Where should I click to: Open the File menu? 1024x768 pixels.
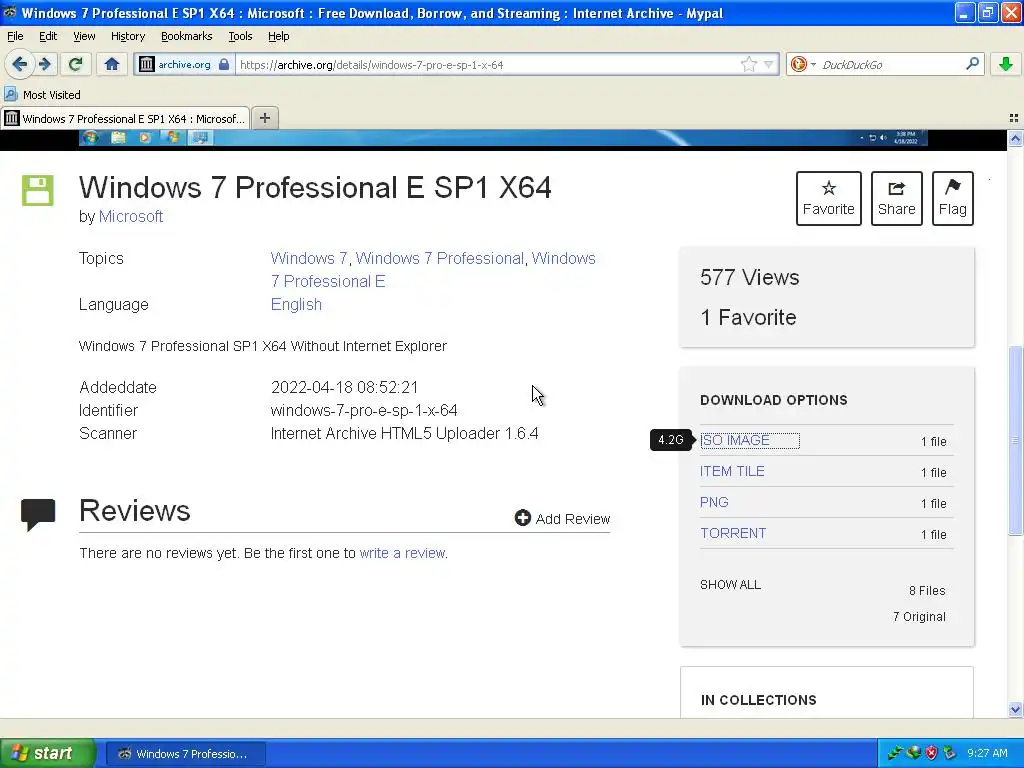[15, 36]
